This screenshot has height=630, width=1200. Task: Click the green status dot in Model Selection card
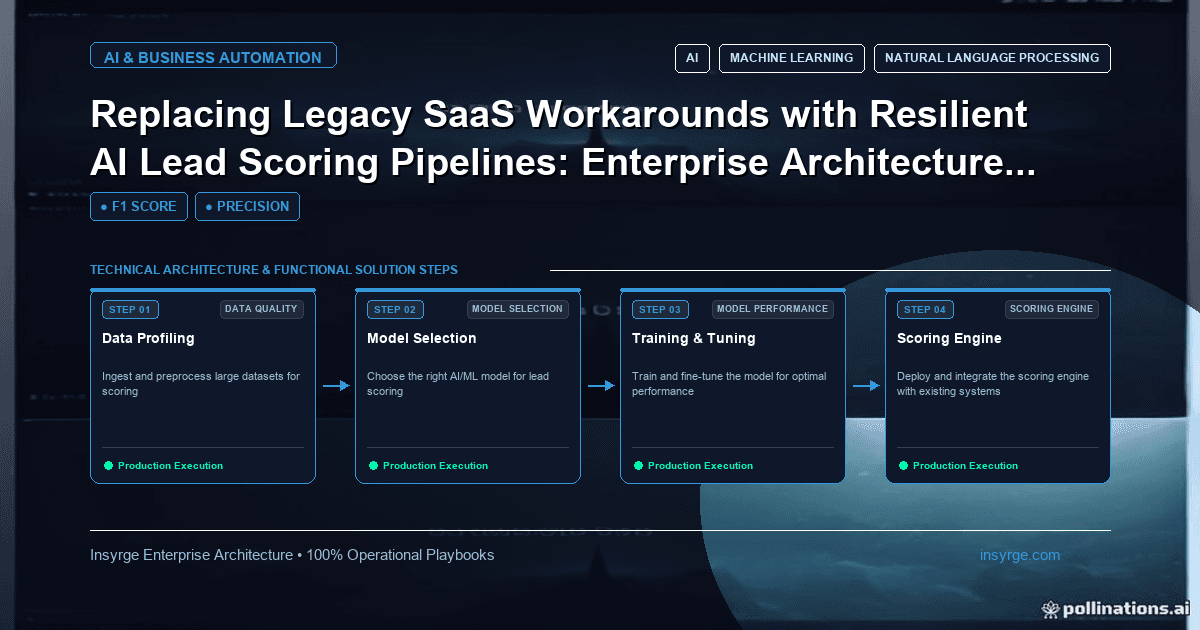pos(373,466)
